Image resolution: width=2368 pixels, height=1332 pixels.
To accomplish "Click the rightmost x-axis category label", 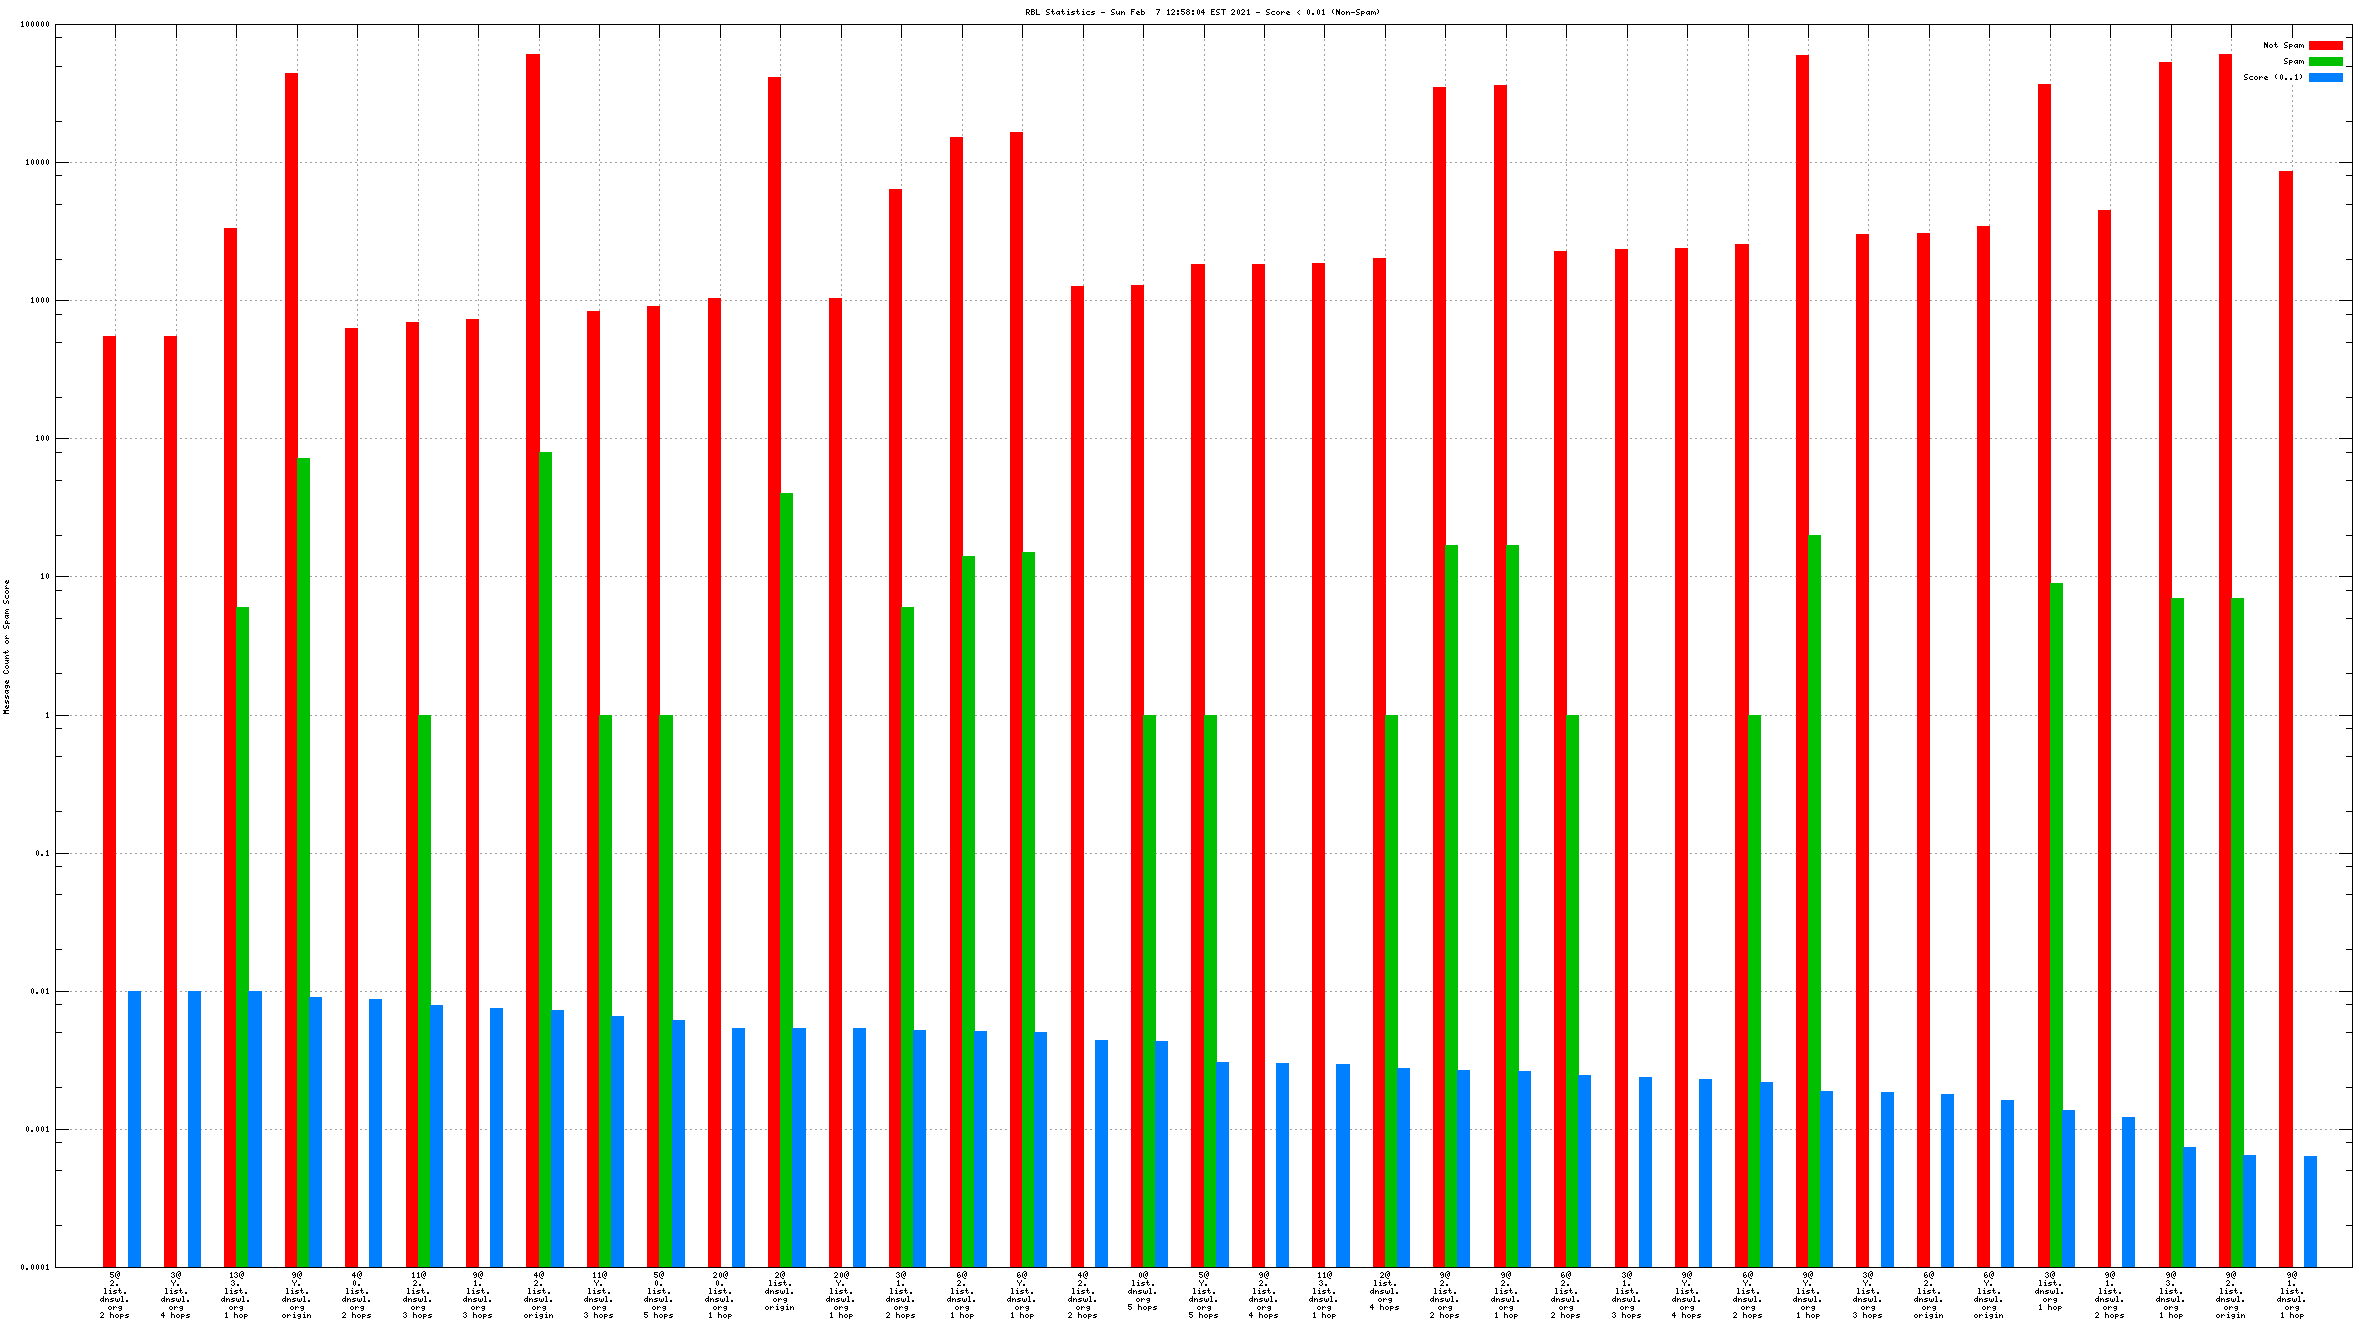I will (x=2292, y=1295).
